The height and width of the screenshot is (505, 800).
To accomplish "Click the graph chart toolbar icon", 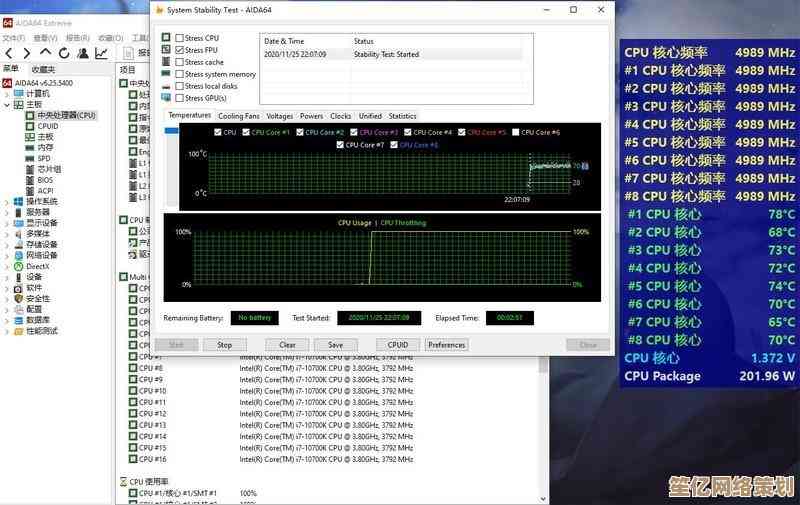I will 102,53.
